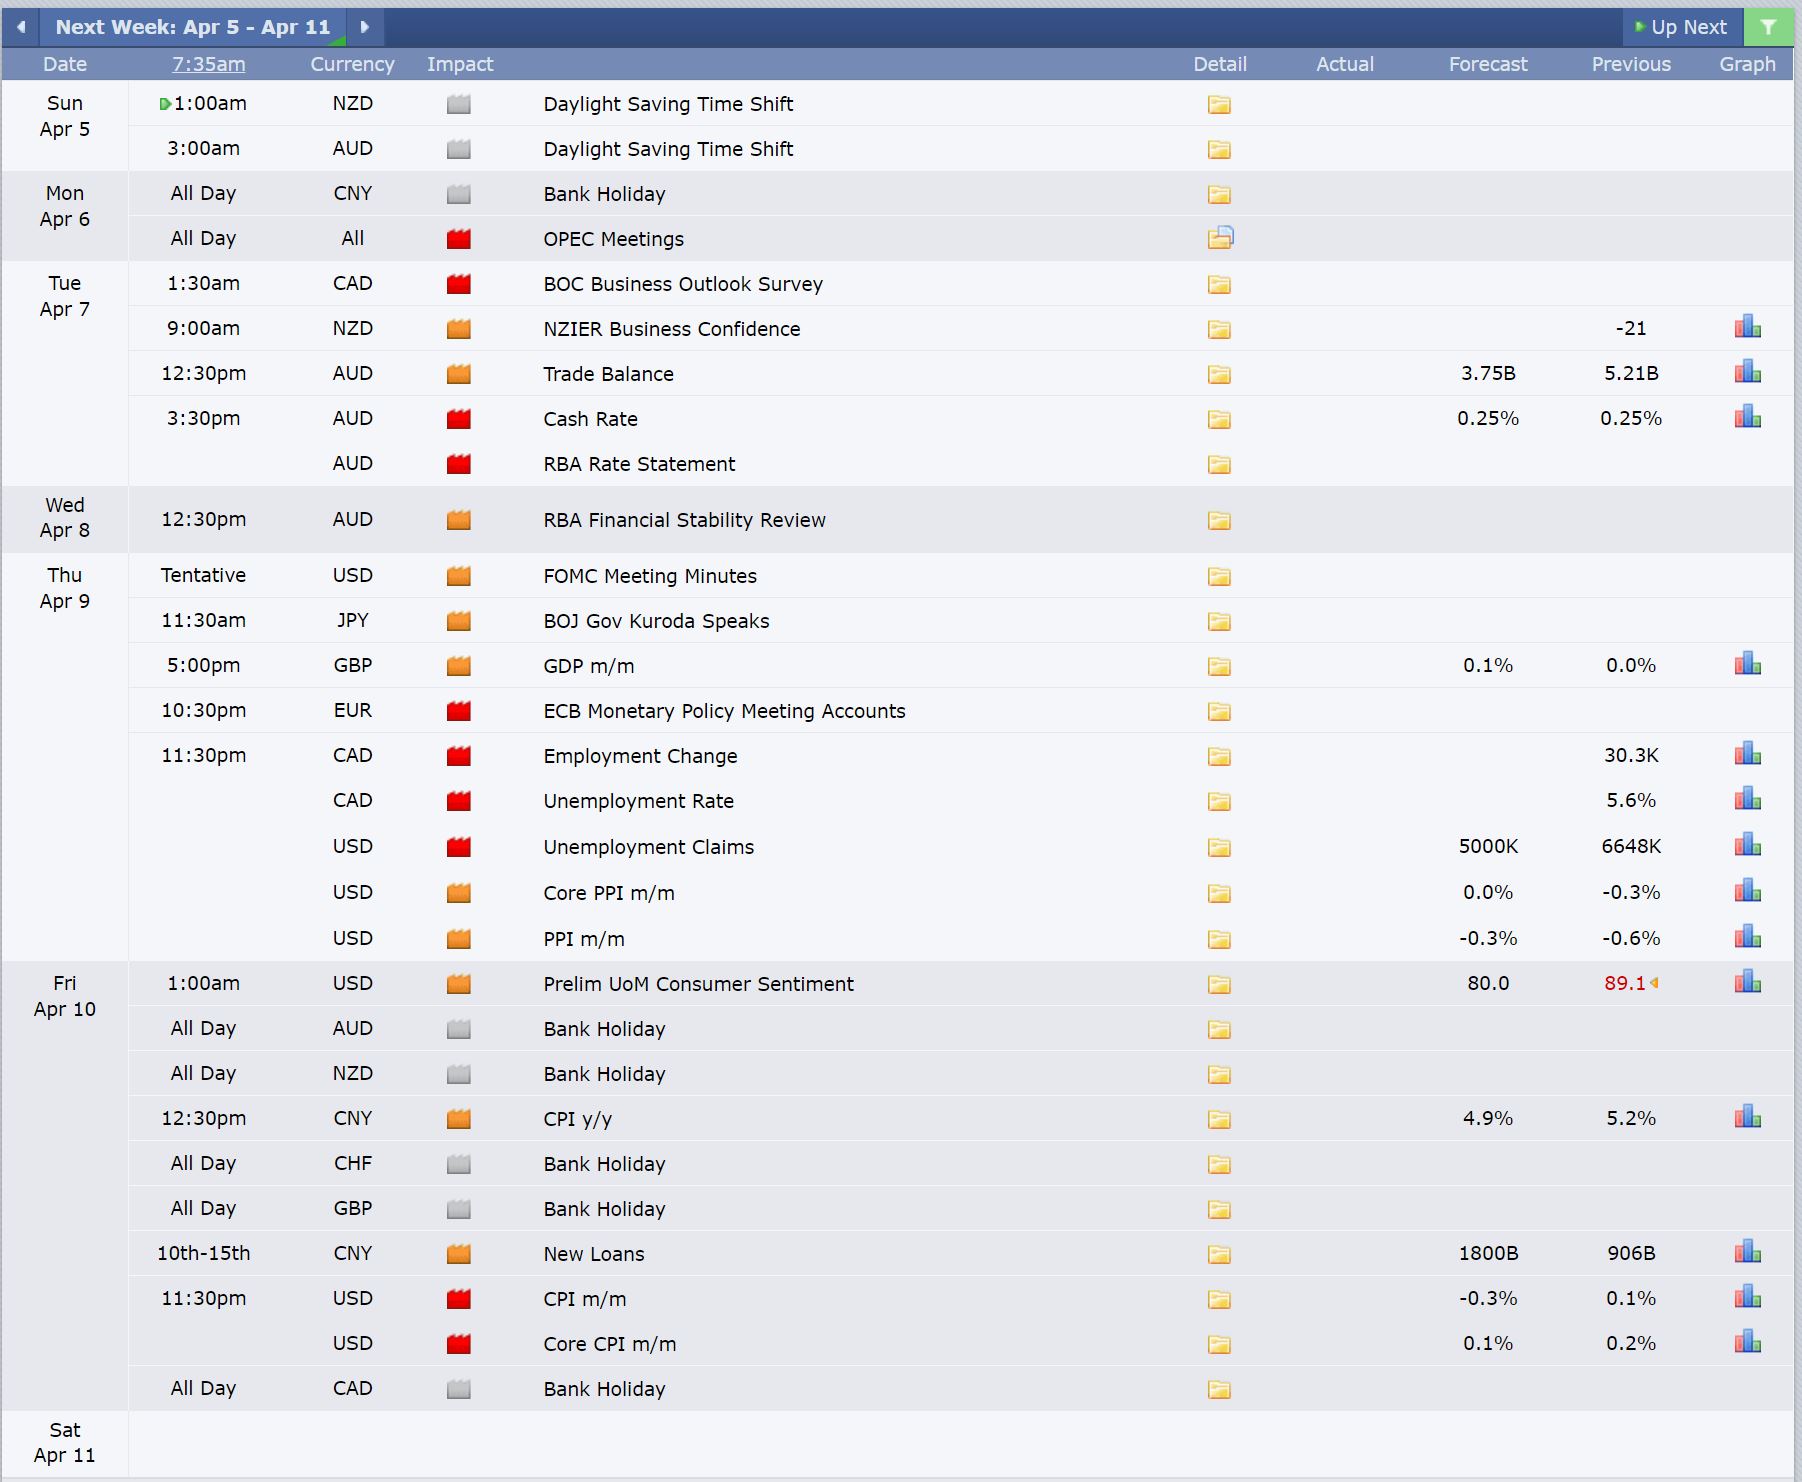Click the Impact column header
This screenshot has width=1802, height=1482.
(460, 64)
